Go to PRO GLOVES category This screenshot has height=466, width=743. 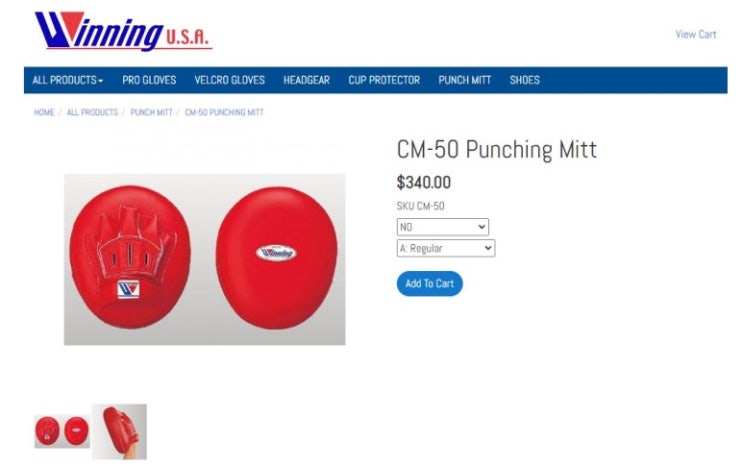click(149, 80)
